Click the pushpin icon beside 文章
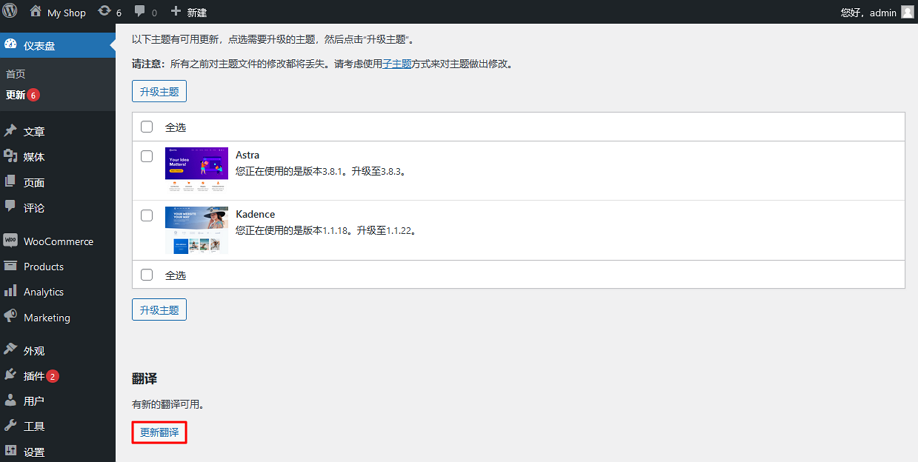 [x=10, y=131]
